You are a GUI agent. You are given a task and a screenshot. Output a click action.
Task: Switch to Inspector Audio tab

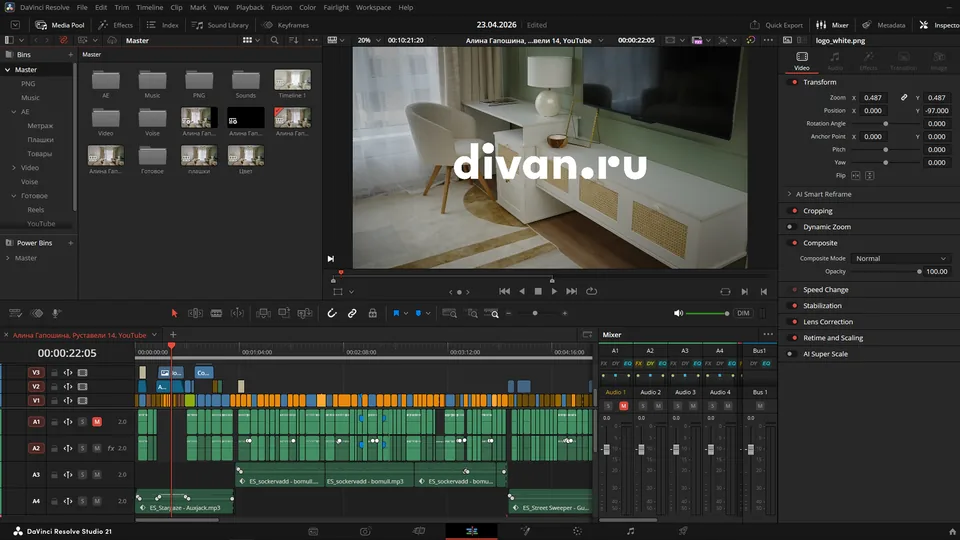pos(834,61)
